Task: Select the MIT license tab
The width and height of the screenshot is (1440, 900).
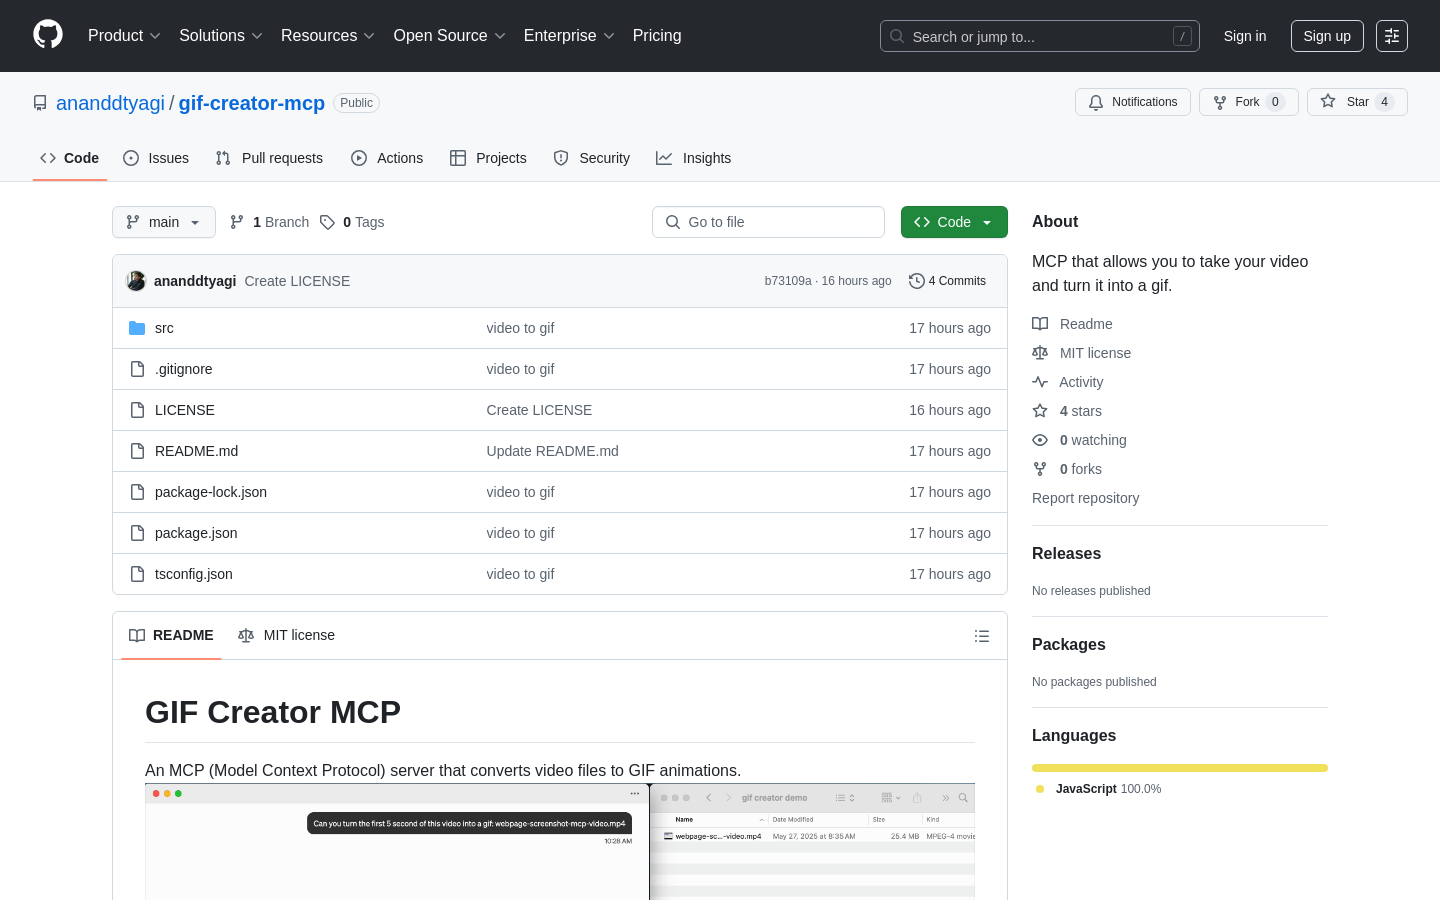Action: [286, 635]
